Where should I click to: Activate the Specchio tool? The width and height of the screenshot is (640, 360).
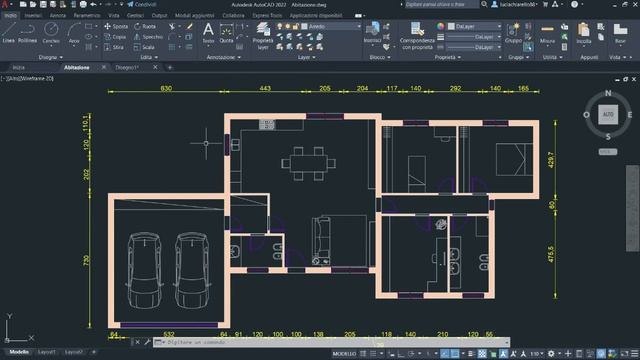click(148, 37)
